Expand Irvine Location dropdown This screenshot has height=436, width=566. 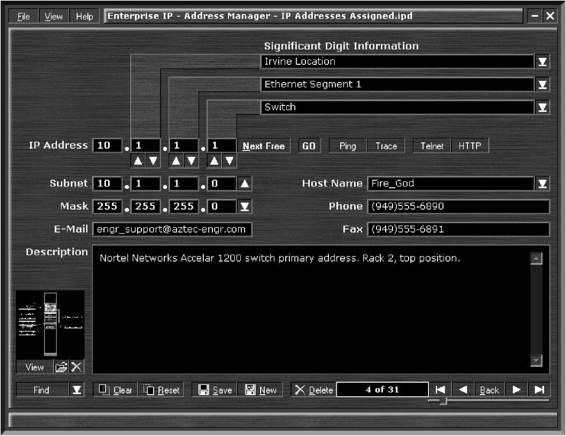coord(542,62)
